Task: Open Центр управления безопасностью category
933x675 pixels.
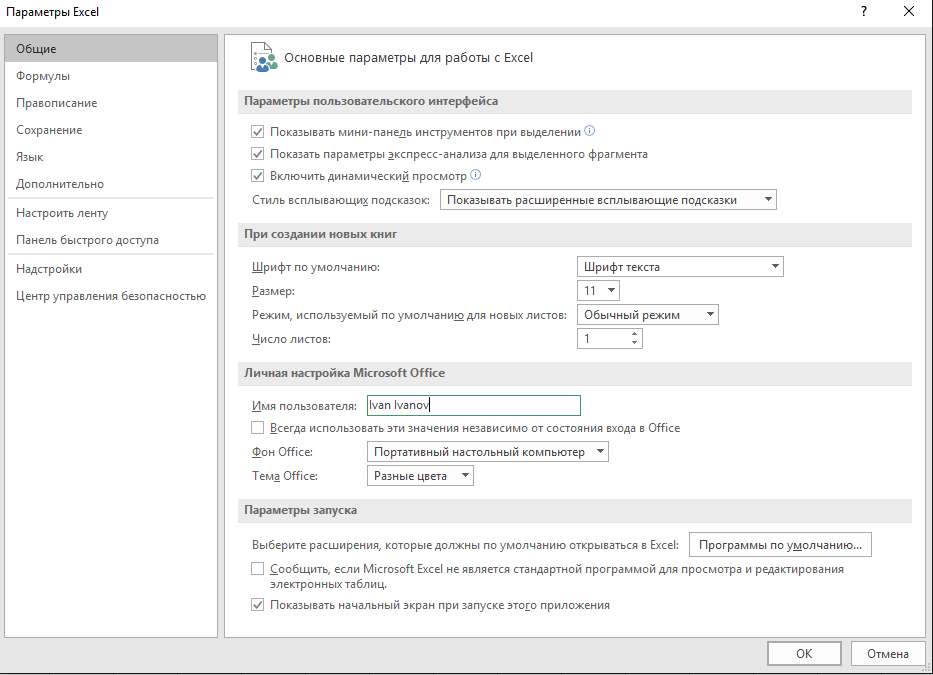Action: pos(111,296)
